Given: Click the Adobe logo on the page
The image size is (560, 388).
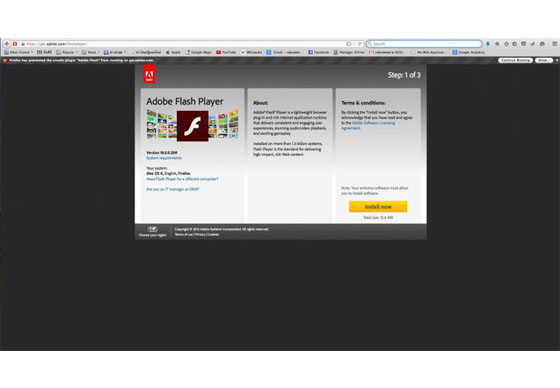Looking at the screenshot, I should click(x=149, y=74).
